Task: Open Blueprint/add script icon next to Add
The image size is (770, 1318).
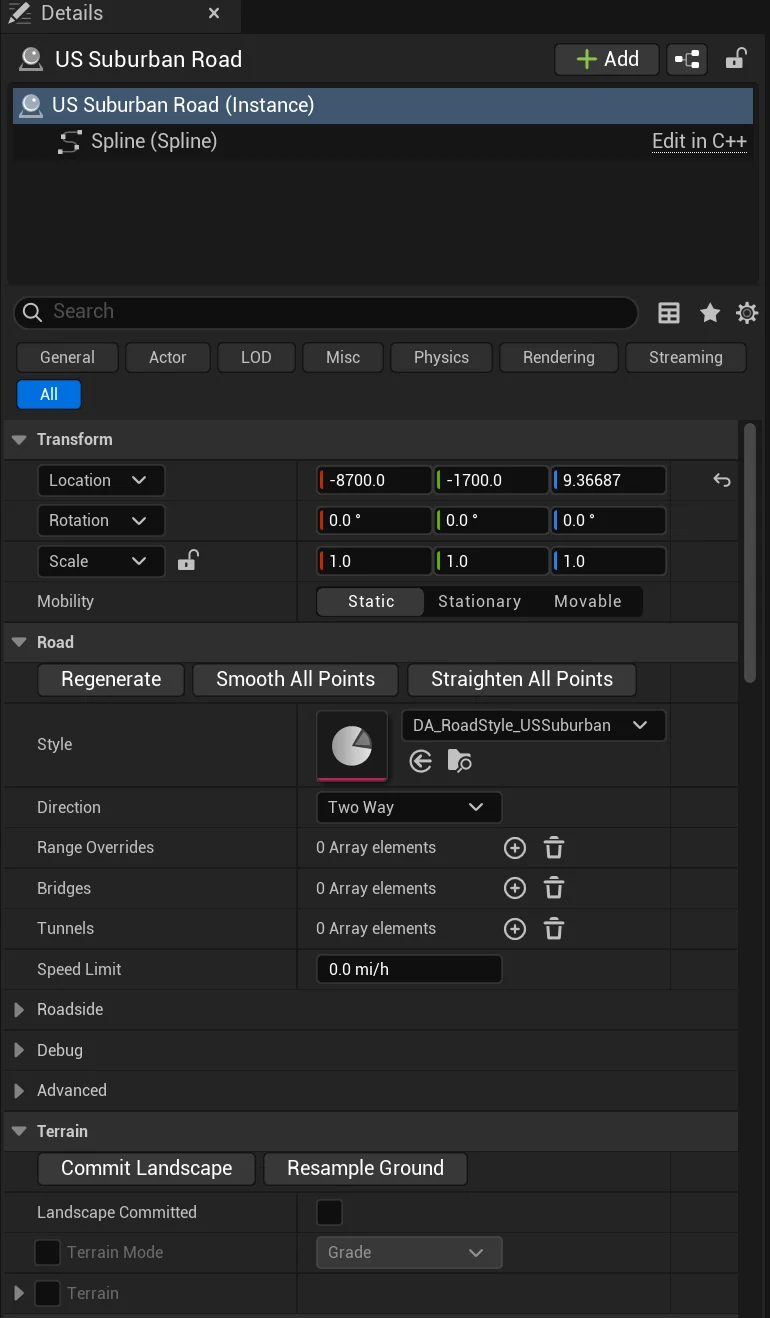Action: click(687, 60)
